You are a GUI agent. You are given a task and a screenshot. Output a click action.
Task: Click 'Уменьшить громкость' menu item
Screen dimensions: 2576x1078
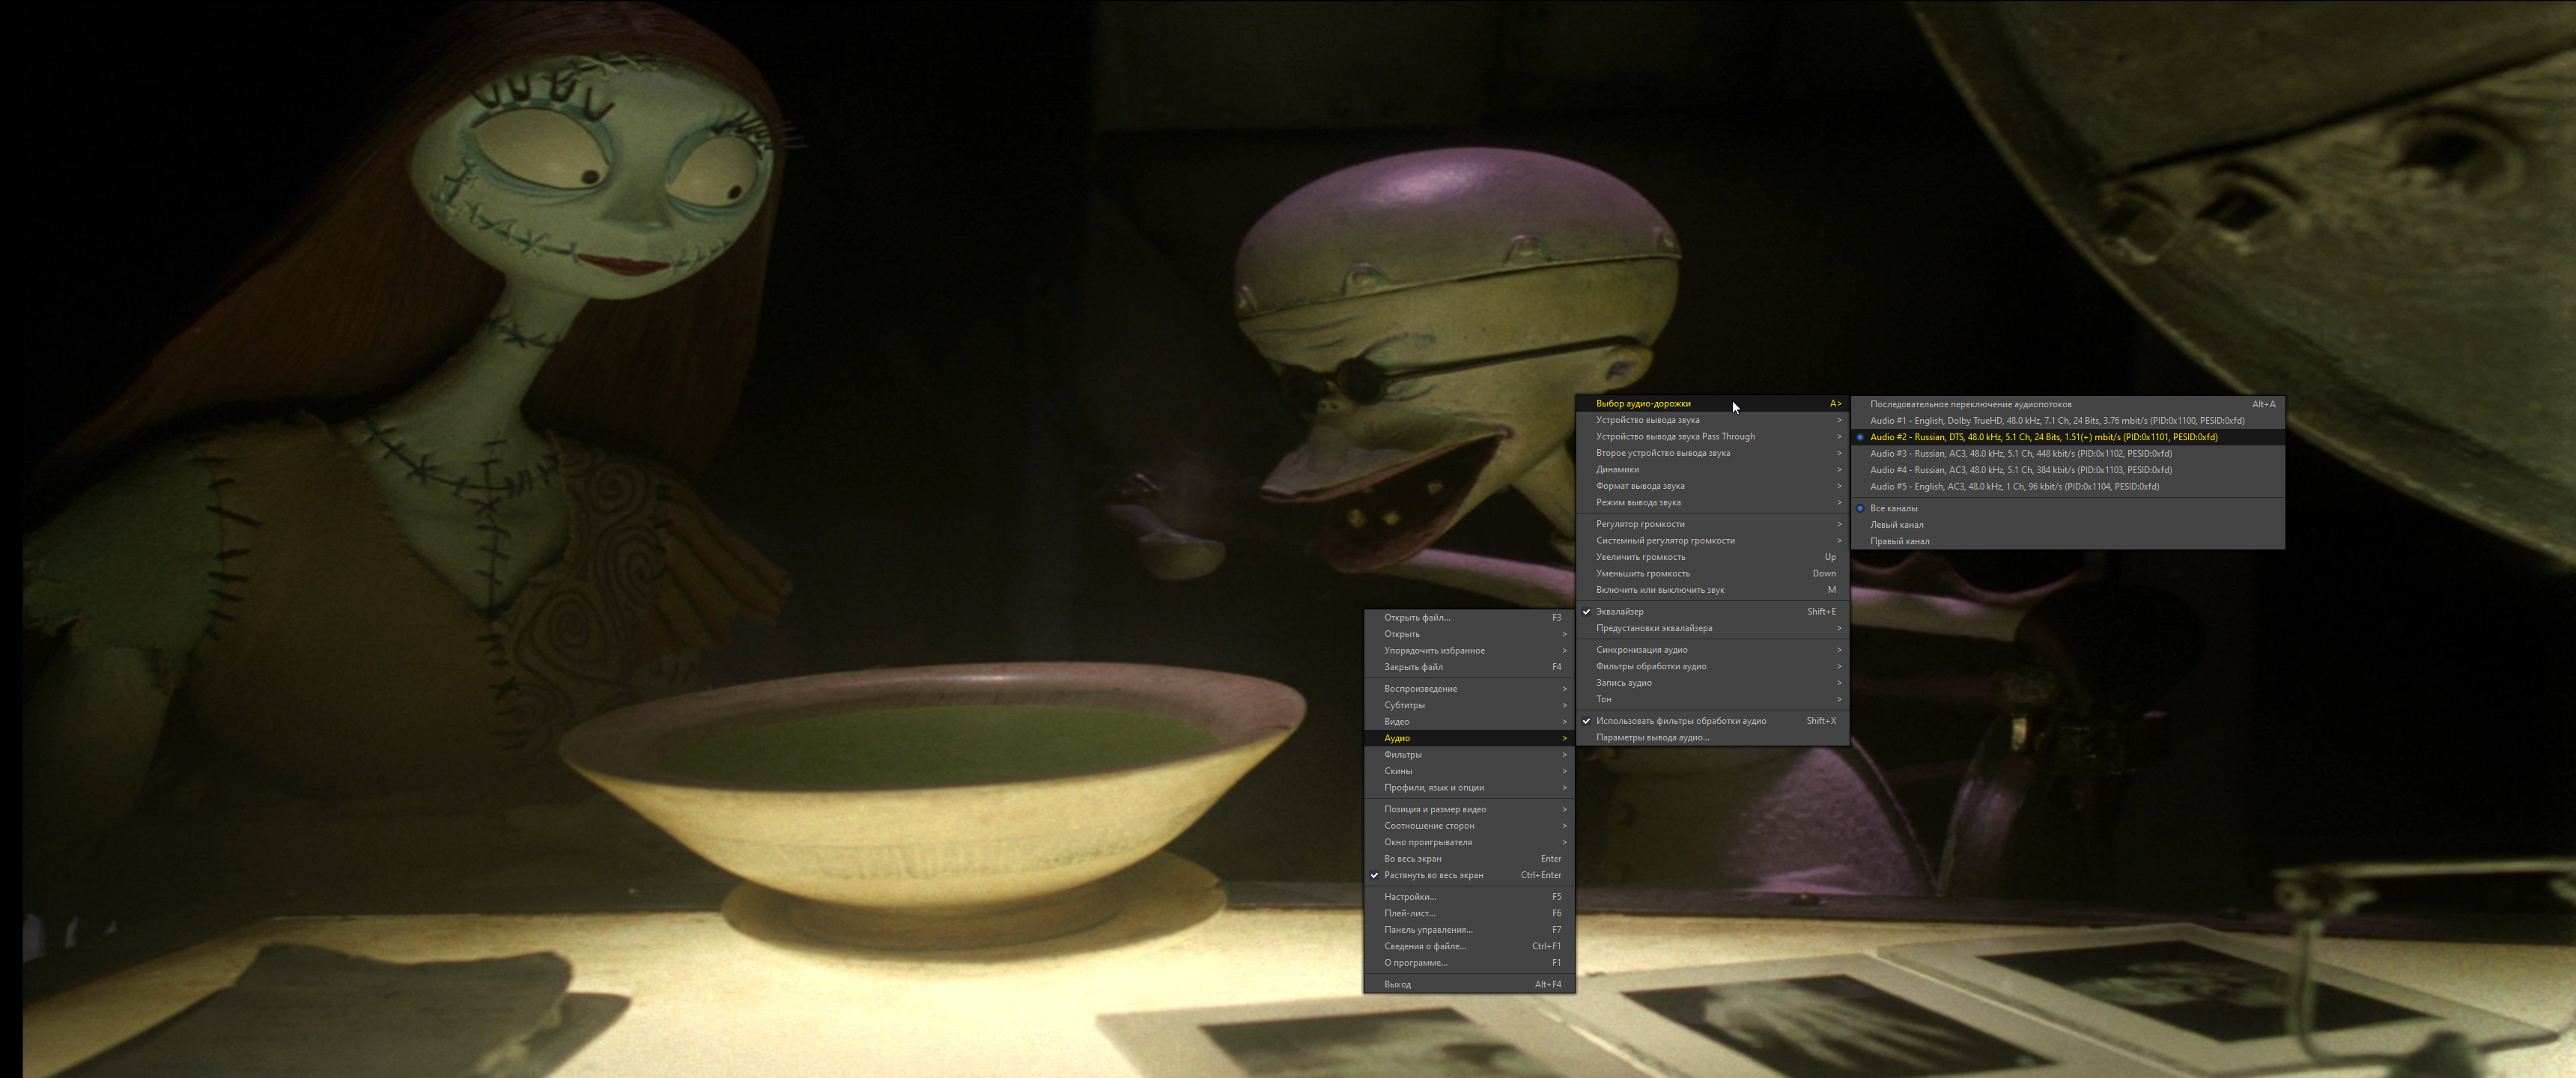1712,574
